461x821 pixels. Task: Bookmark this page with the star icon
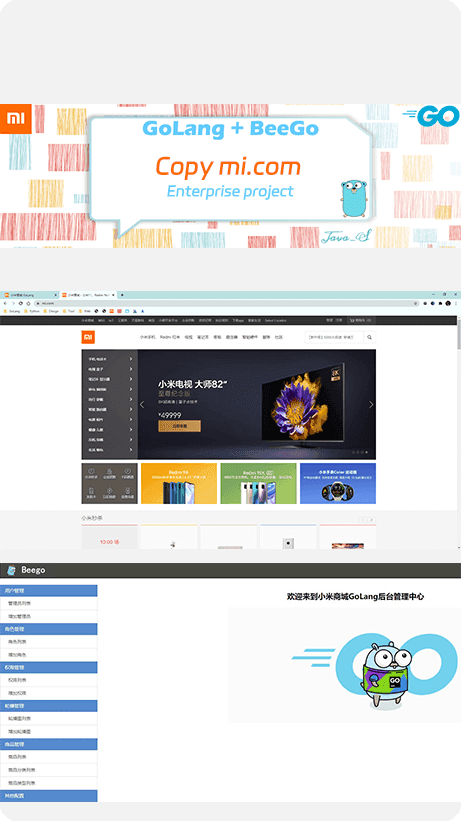[415, 303]
